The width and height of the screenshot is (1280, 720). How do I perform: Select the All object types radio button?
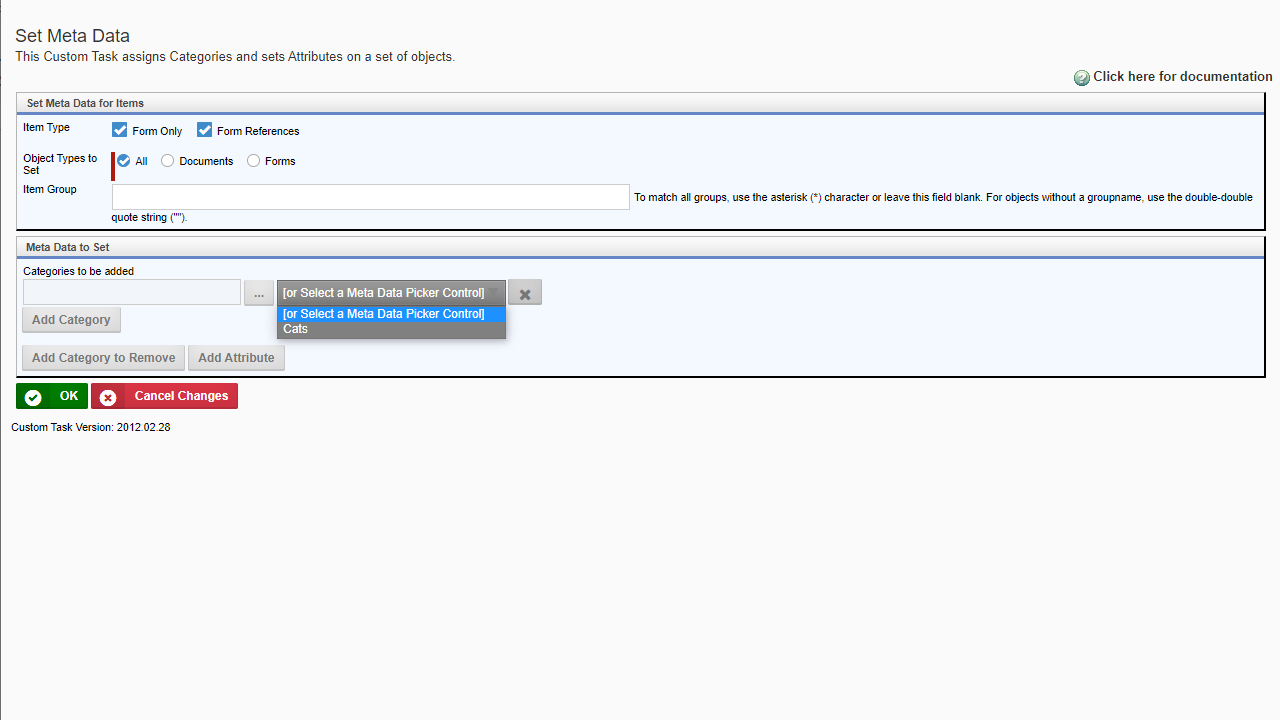click(124, 160)
